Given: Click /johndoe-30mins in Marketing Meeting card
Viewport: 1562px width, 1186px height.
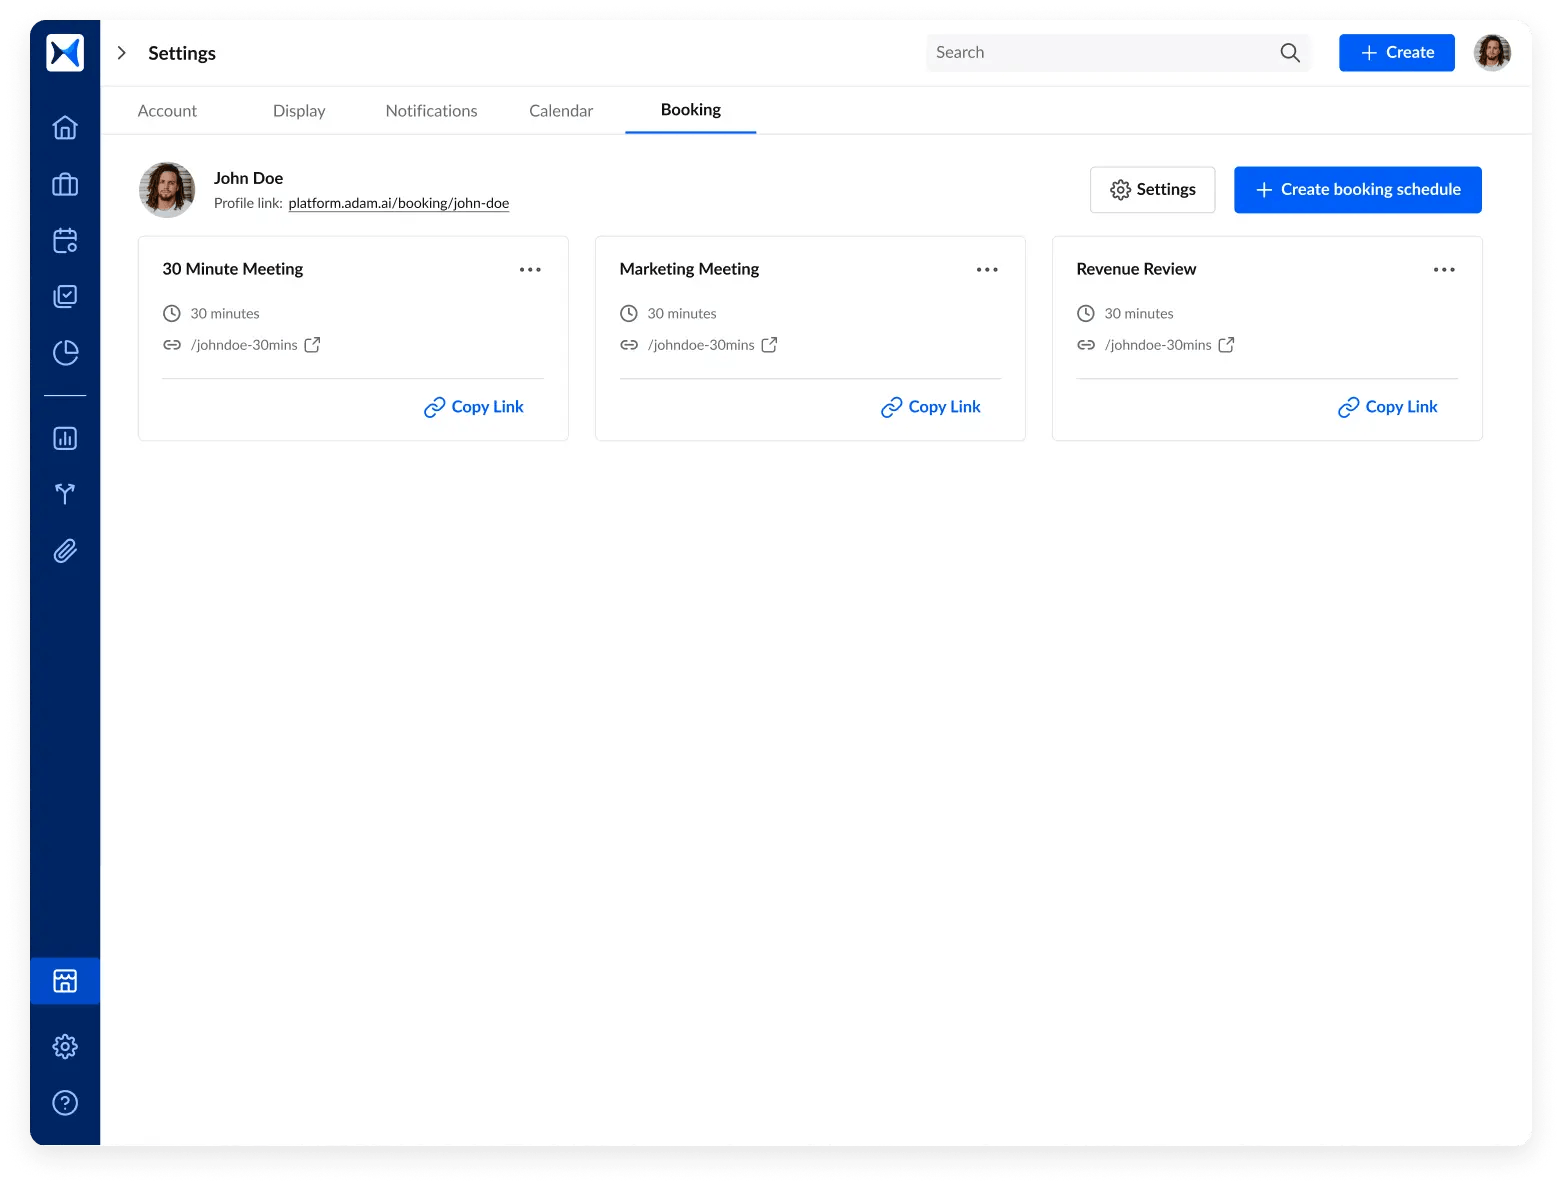Looking at the screenshot, I should tap(701, 345).
